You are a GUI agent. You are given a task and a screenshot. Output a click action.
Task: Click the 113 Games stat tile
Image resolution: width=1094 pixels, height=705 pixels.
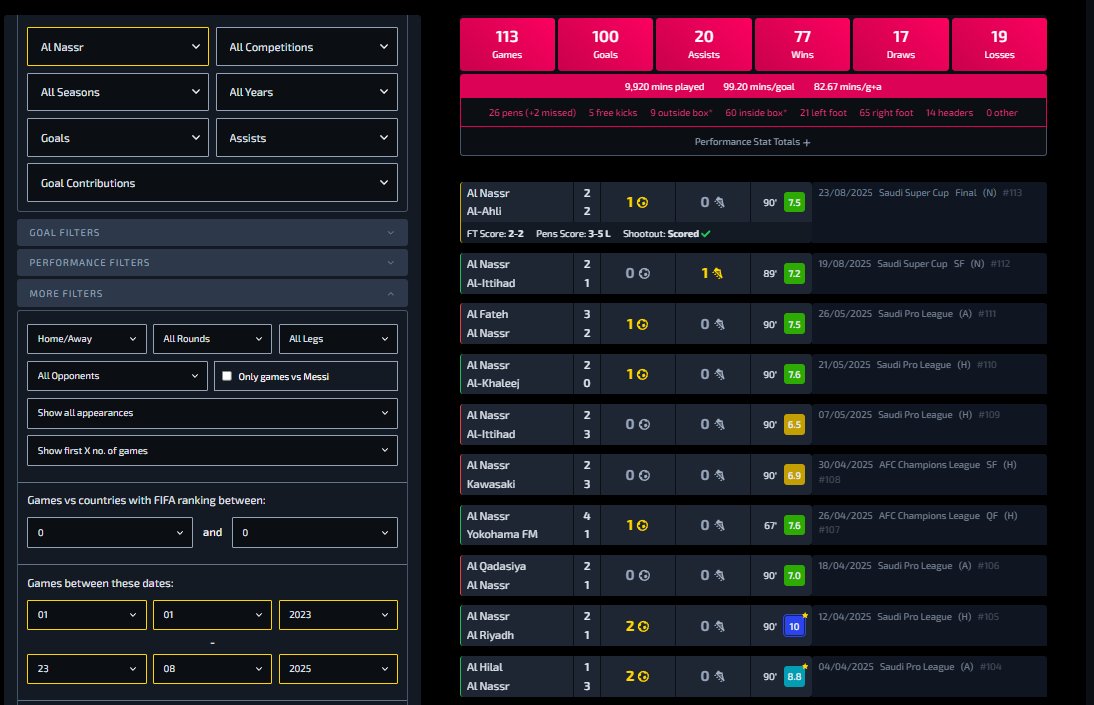tap(507, 44)
